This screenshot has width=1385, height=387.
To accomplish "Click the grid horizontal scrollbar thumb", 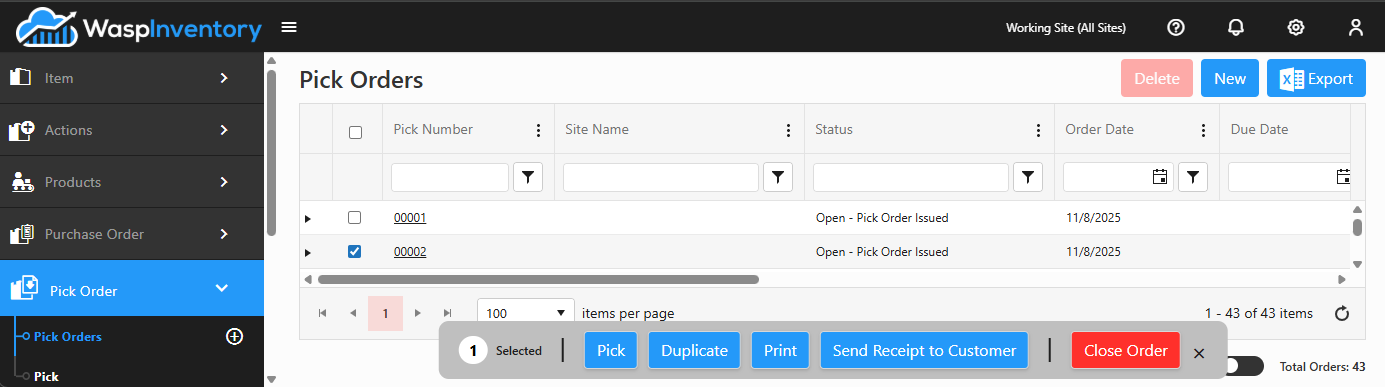I will point(537,279).
